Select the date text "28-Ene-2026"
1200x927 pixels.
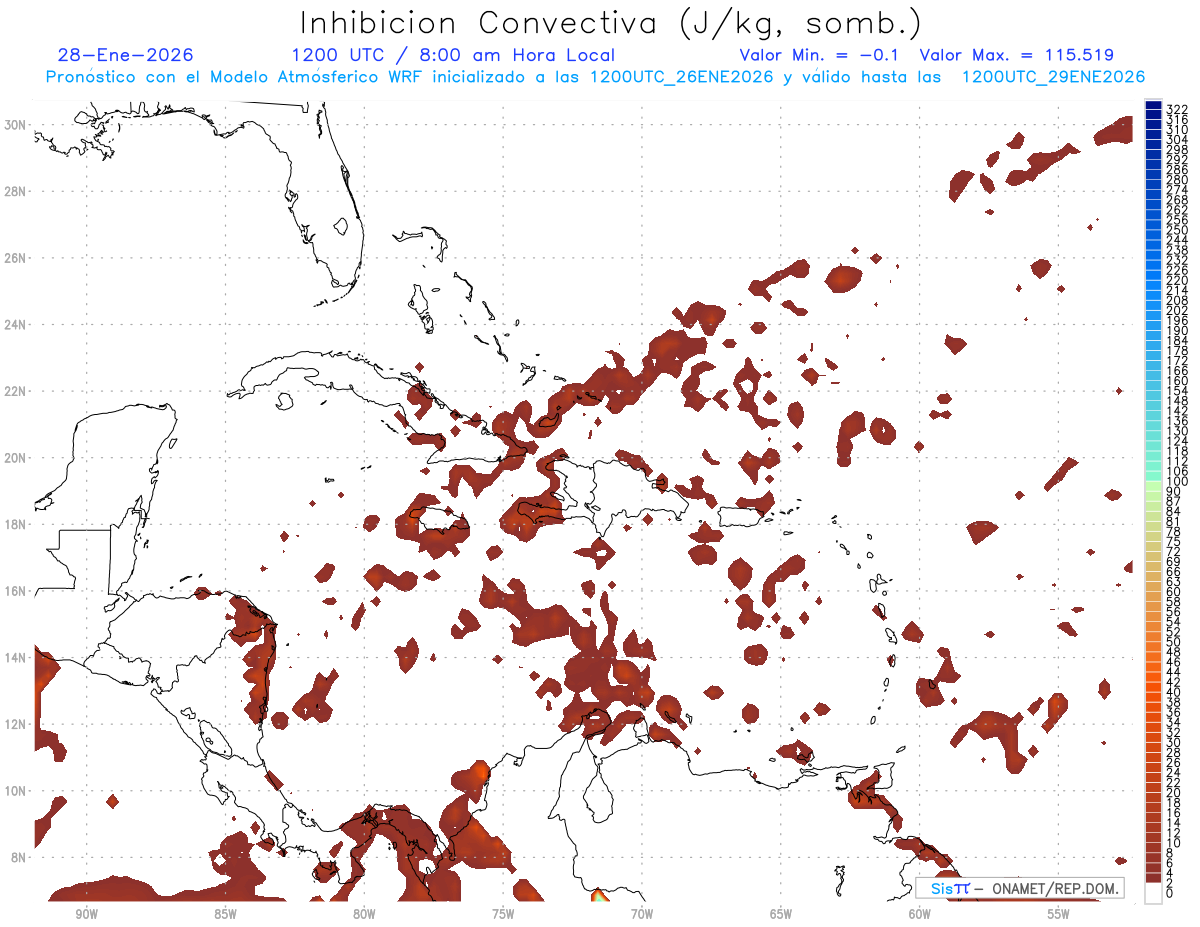126,55
